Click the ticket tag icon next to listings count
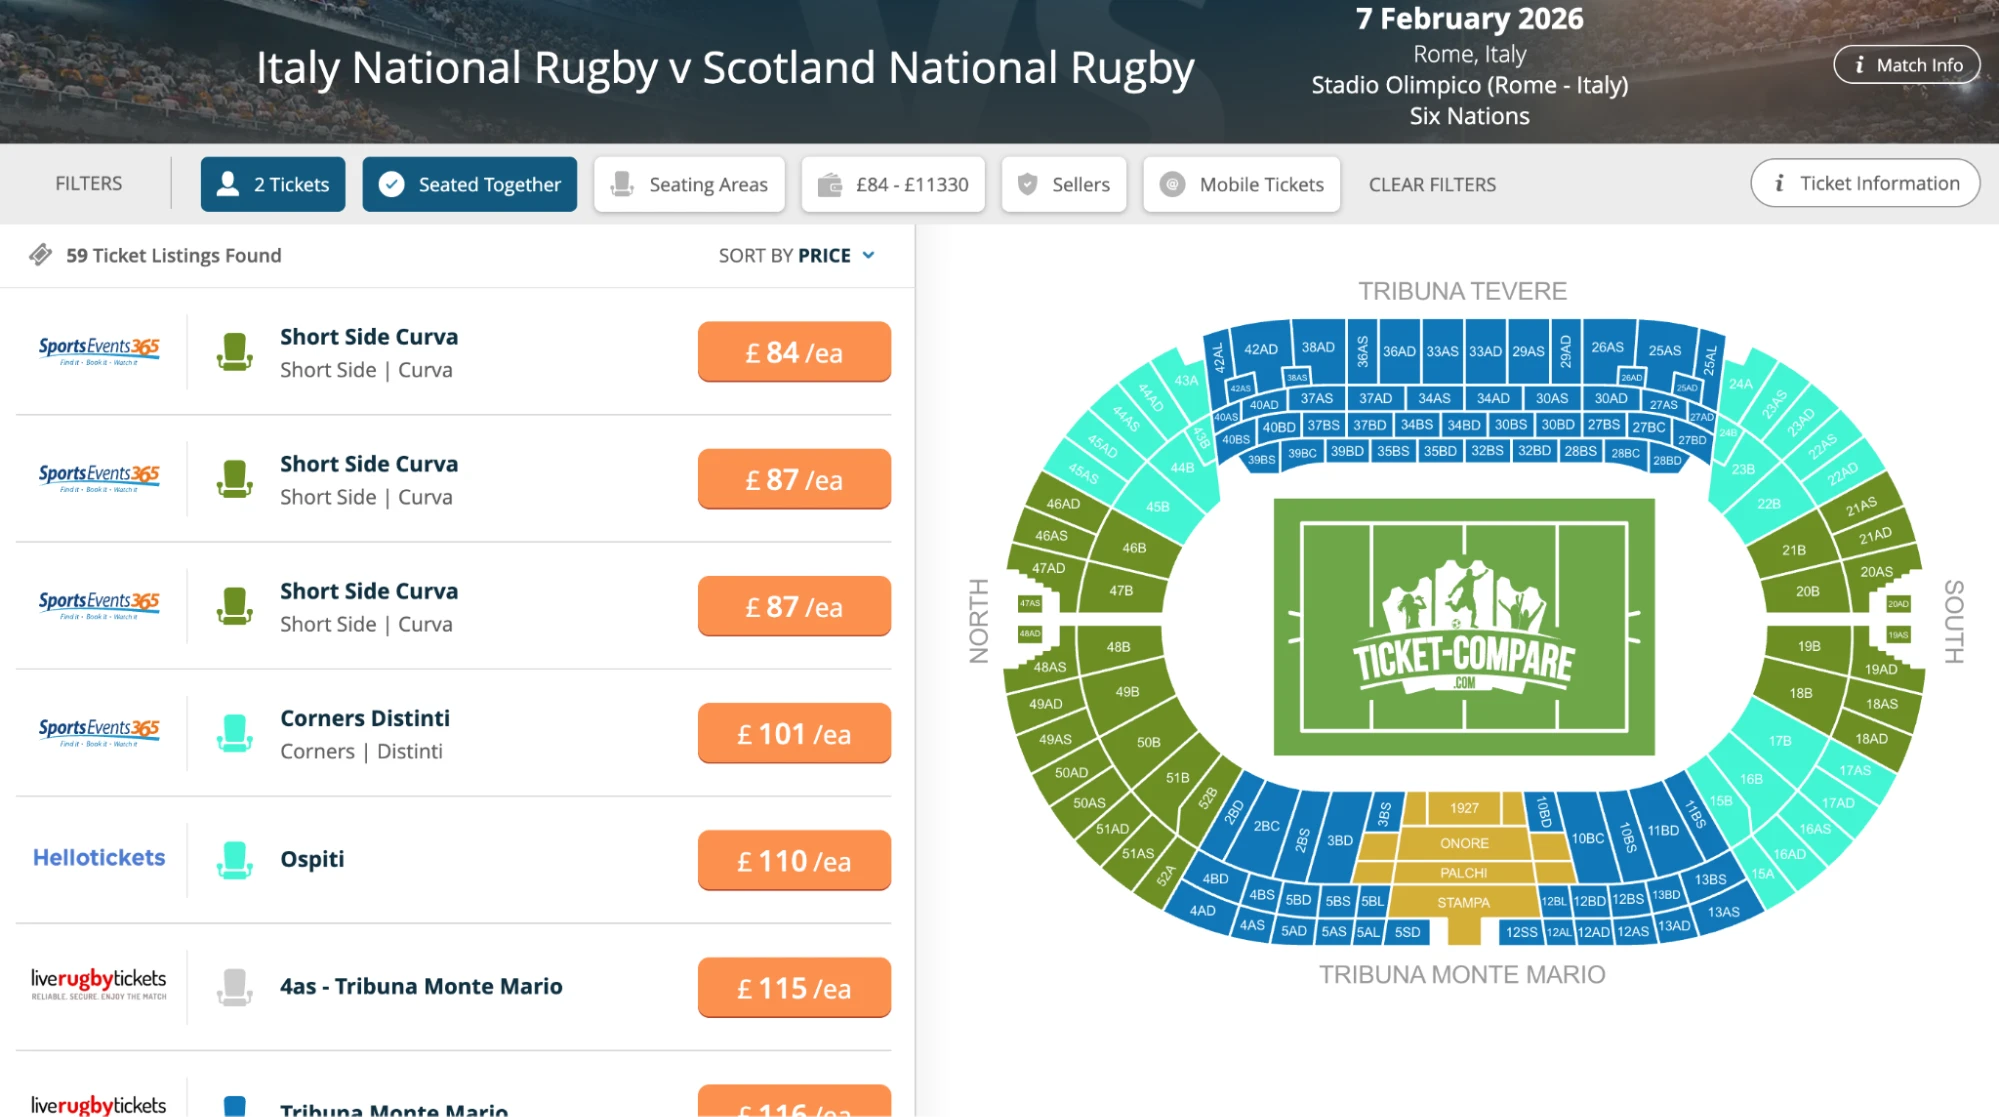This screenshot has width=1999, height=1117. 42,255
